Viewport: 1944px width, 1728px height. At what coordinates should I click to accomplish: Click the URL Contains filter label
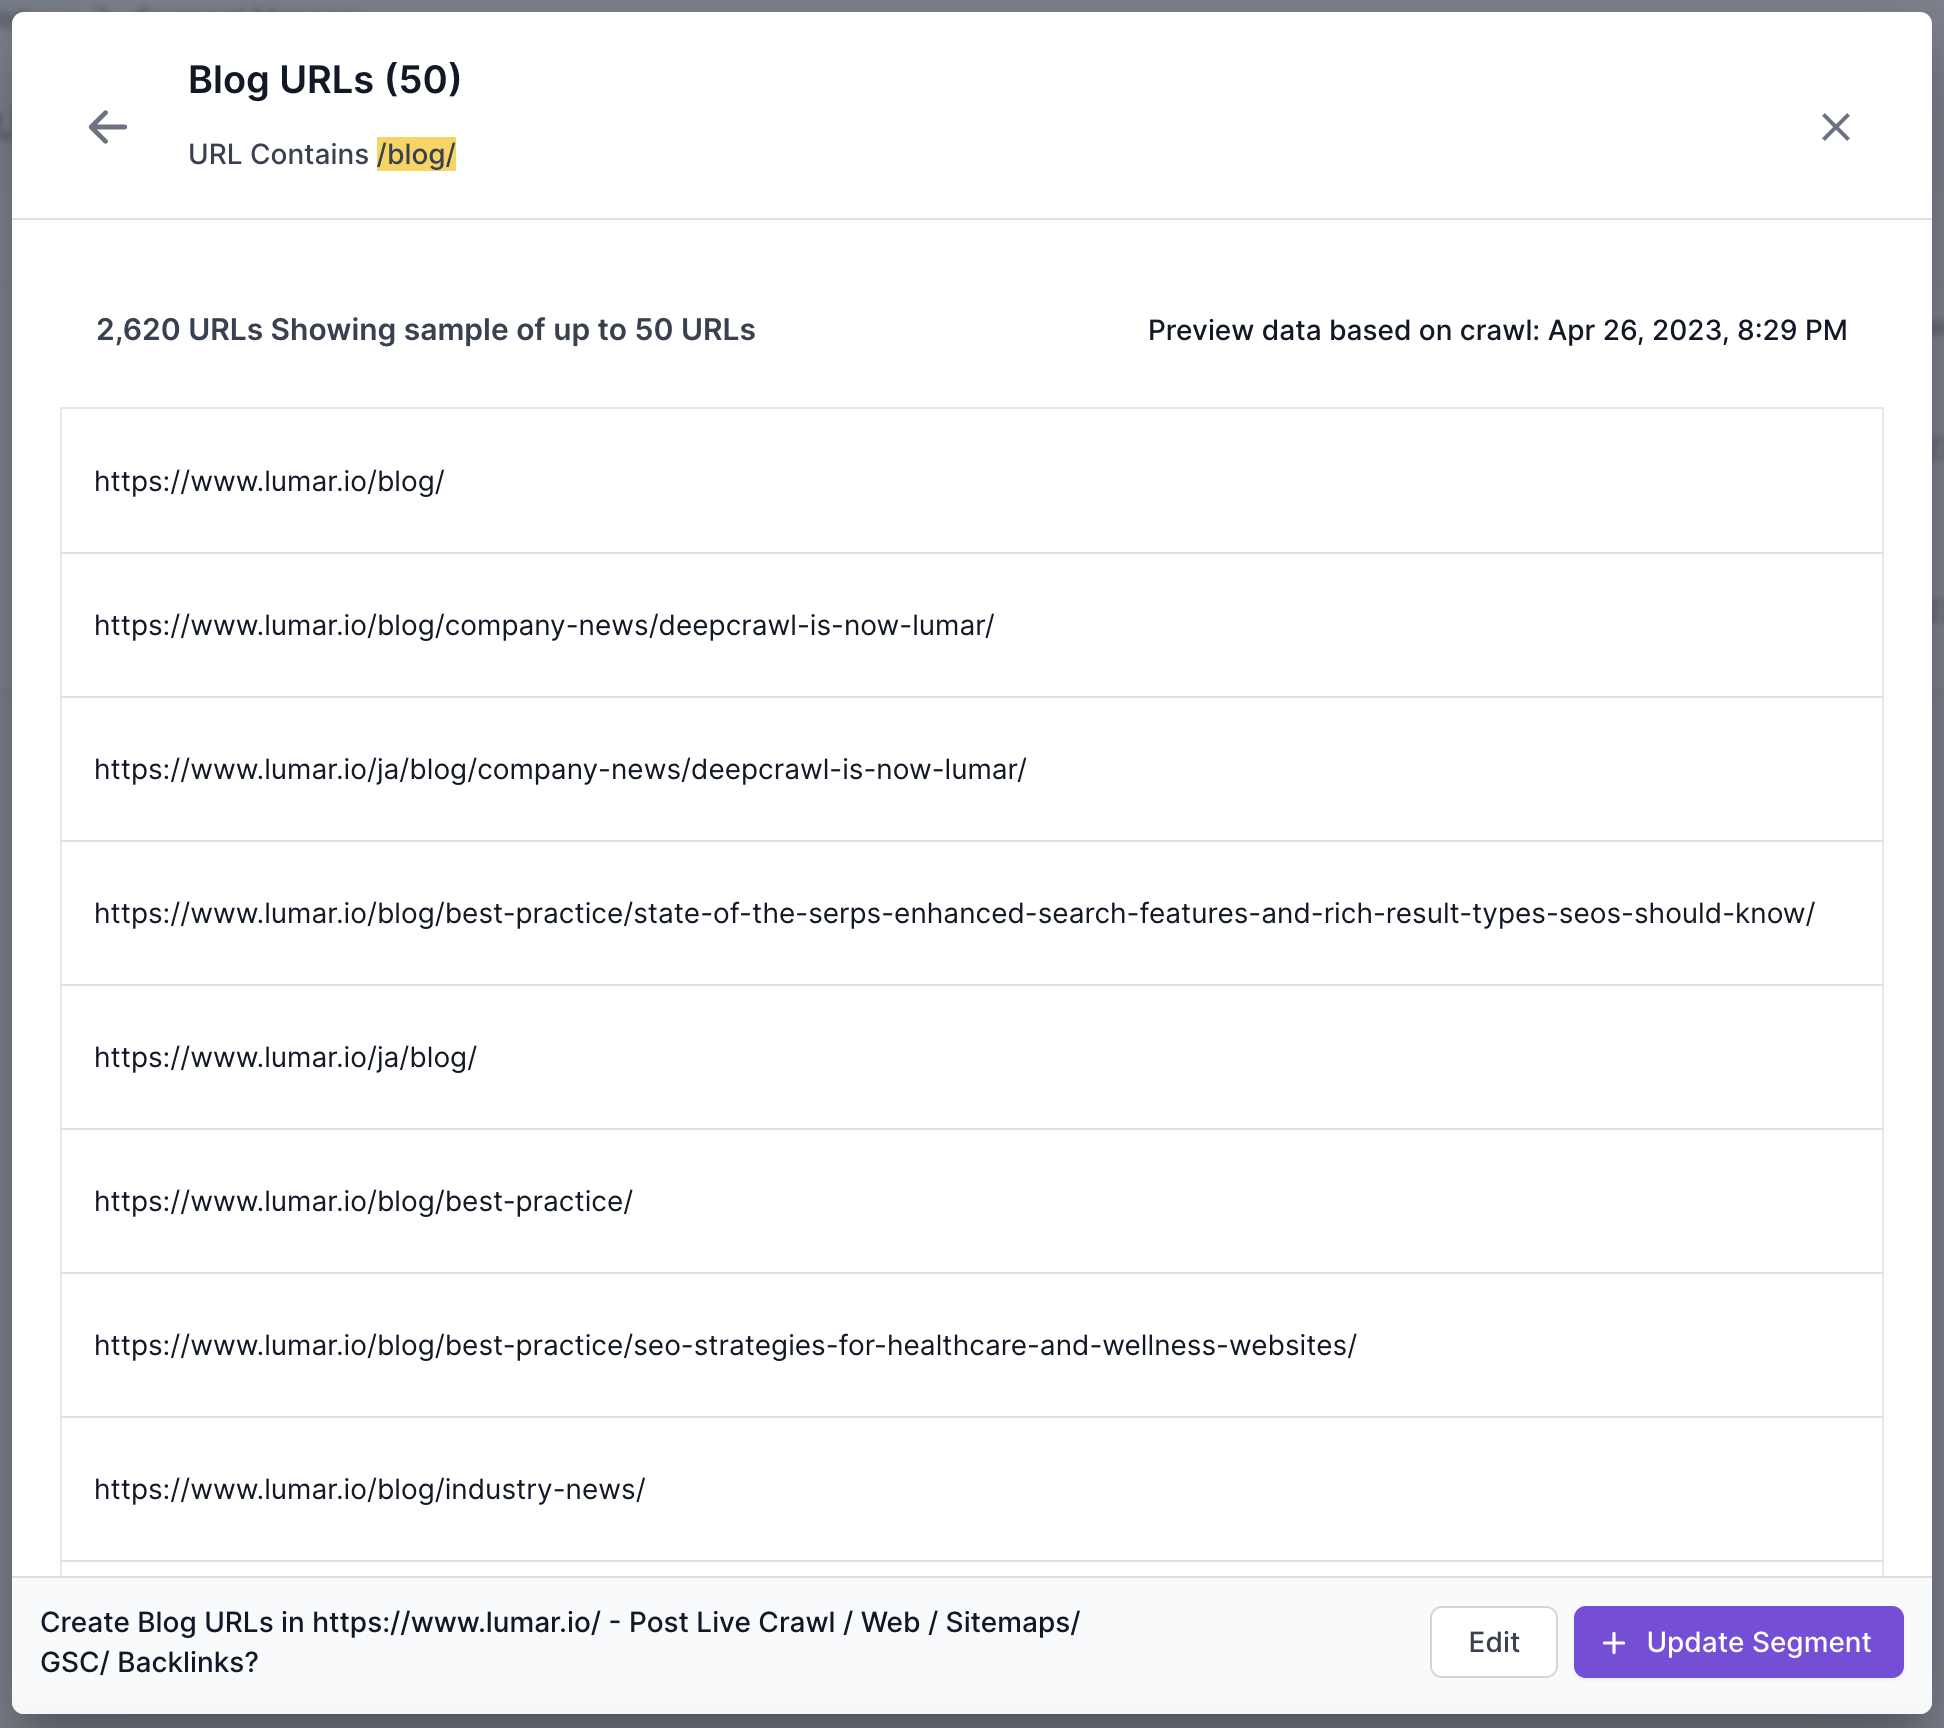pos(280,154)
